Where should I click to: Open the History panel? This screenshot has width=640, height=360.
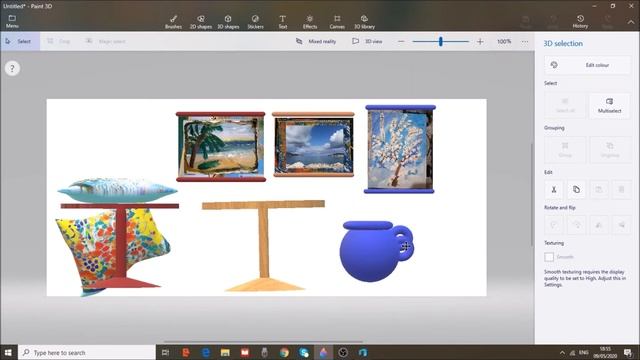point(580,22)
